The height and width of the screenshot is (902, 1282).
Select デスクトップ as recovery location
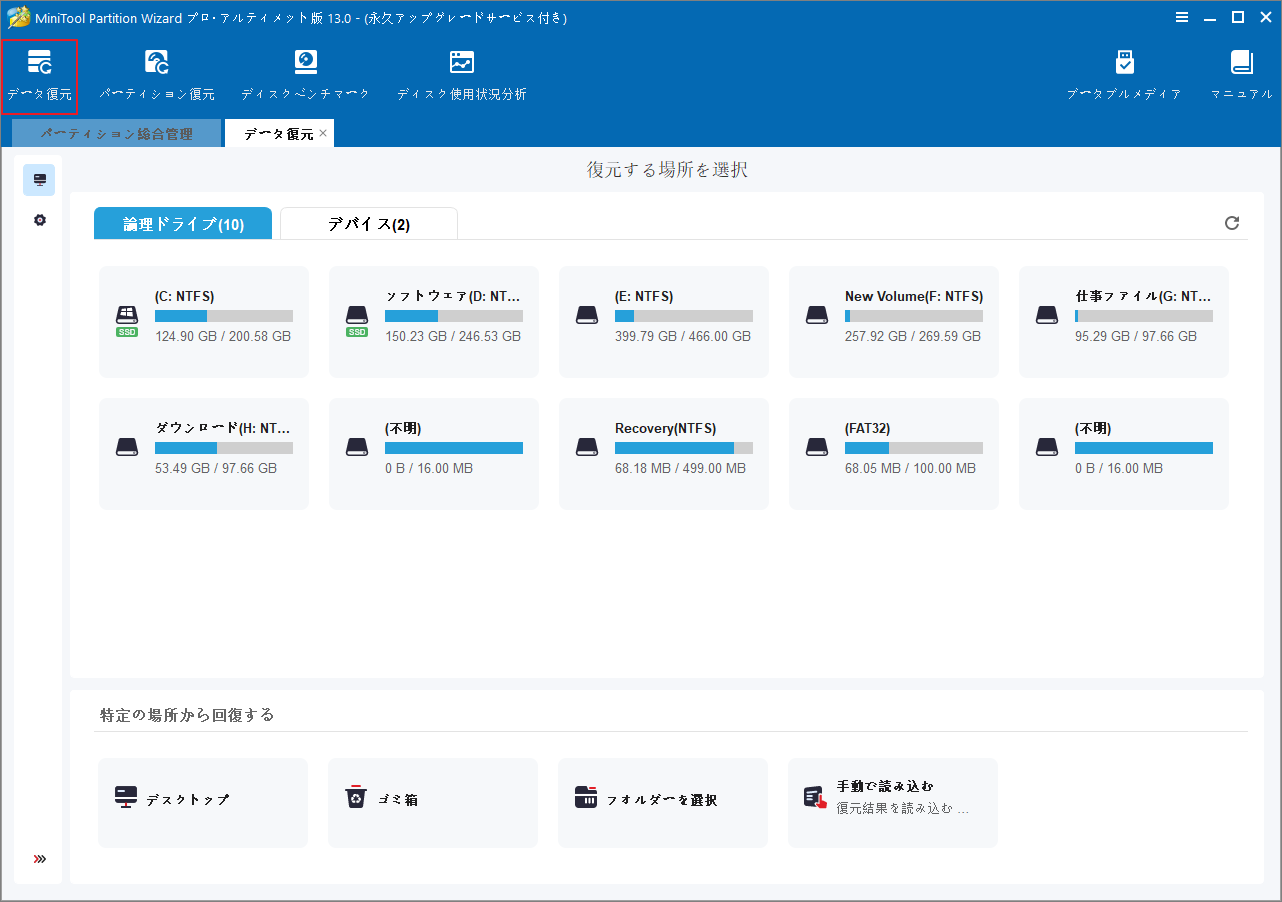[x=202, y=802]
